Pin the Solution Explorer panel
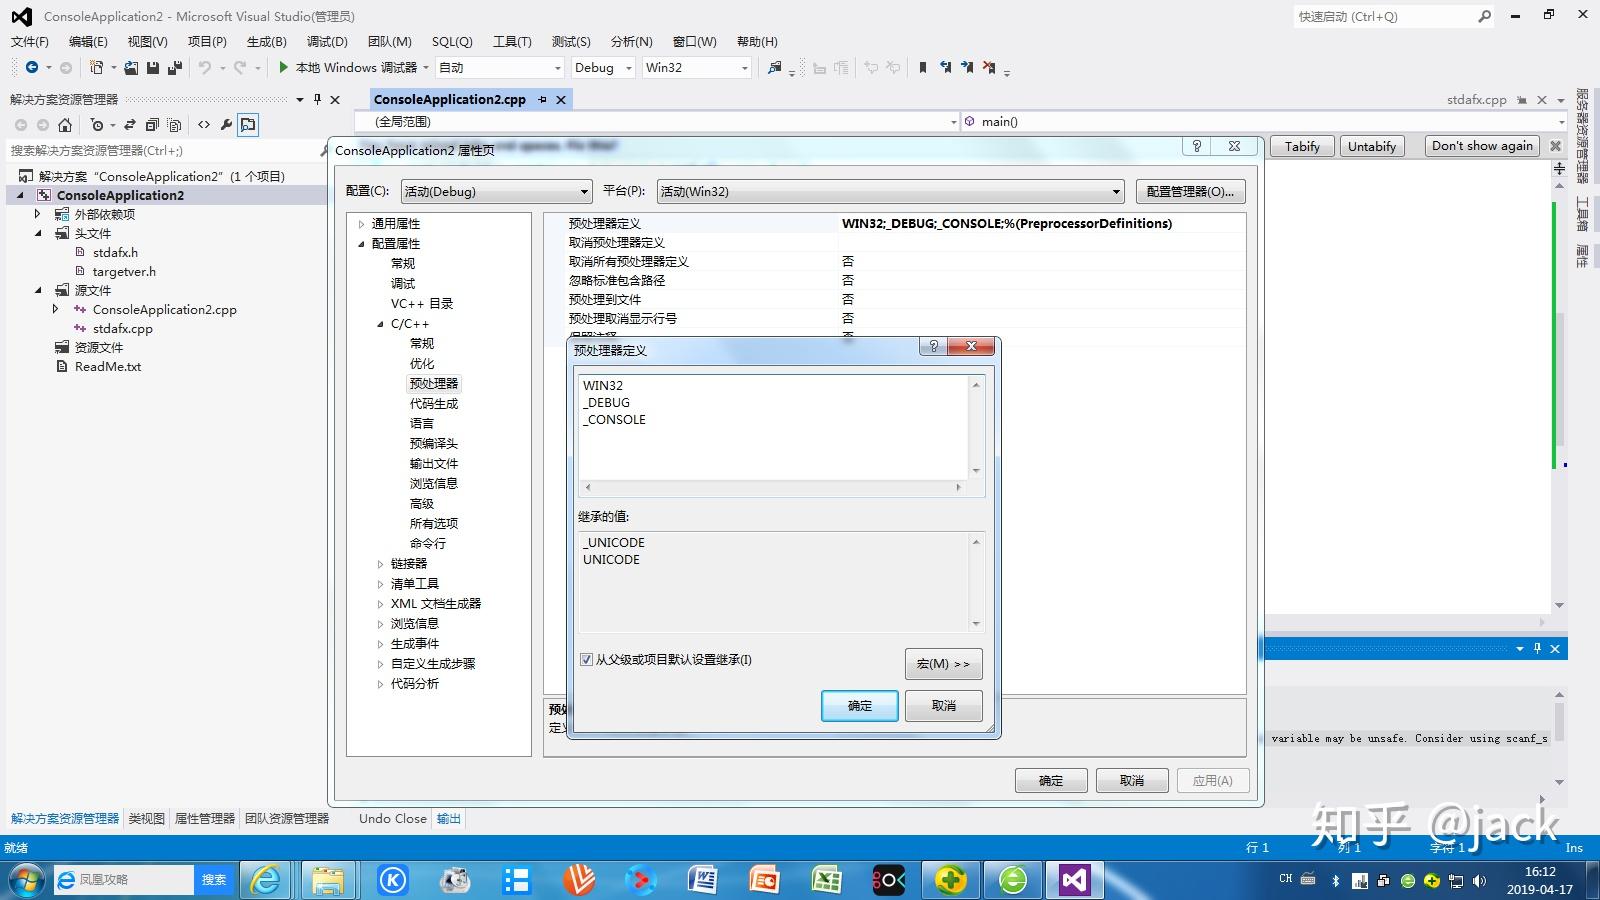1600x900 pixels. (x=317, y=99)
